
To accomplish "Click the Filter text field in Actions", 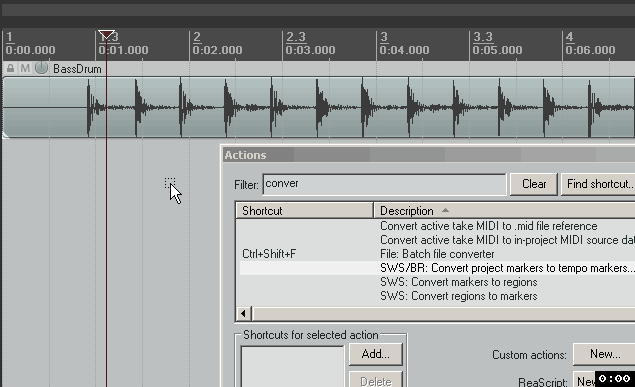I will click(384, 185).
